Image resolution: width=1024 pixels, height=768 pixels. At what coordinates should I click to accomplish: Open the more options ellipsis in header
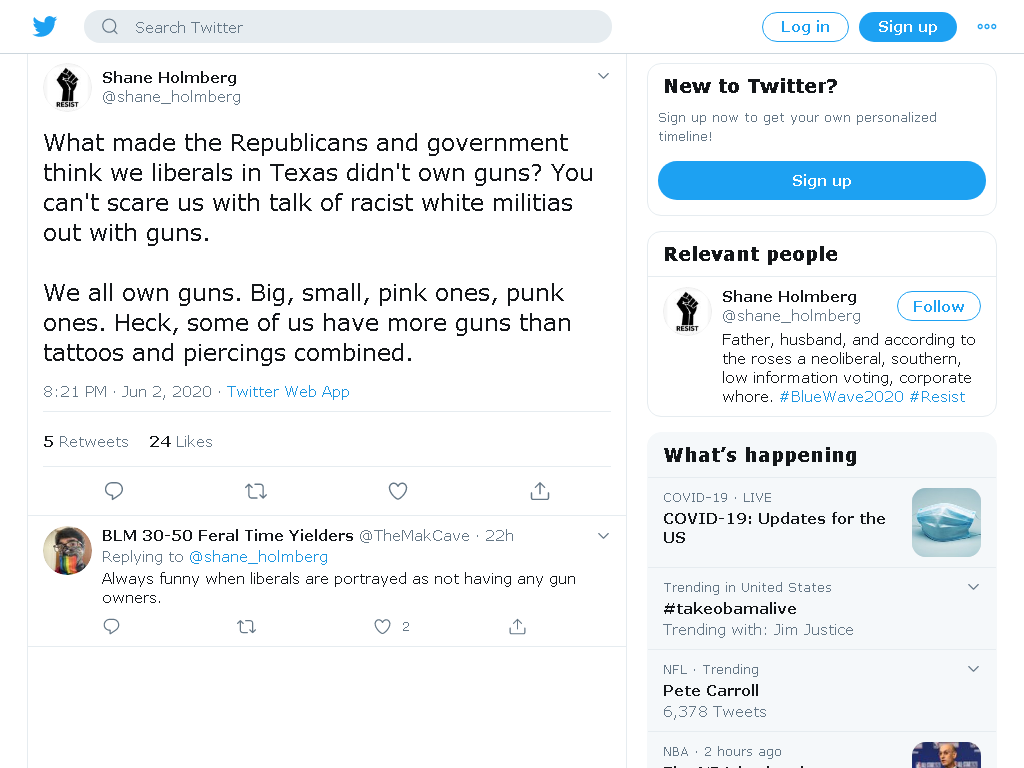987,27
